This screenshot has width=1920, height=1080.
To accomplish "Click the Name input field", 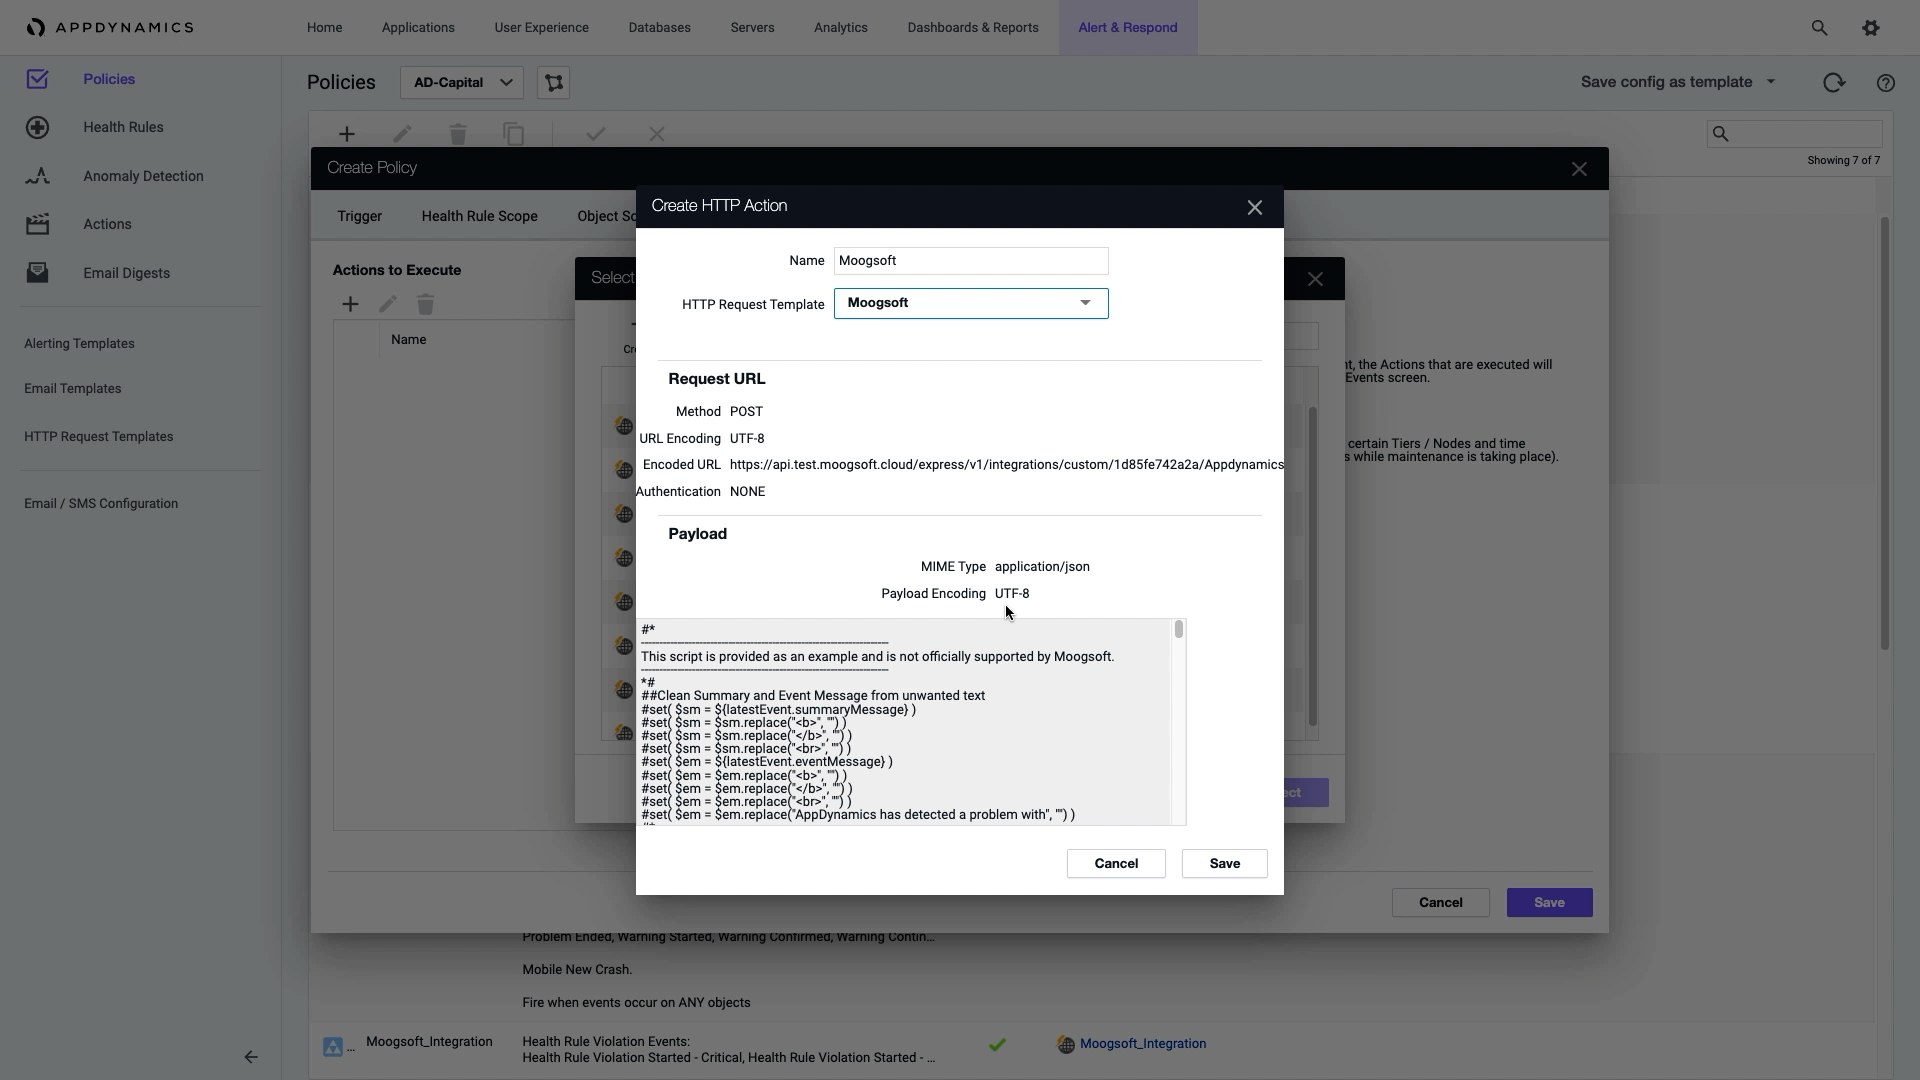I will tap(971, 261).
